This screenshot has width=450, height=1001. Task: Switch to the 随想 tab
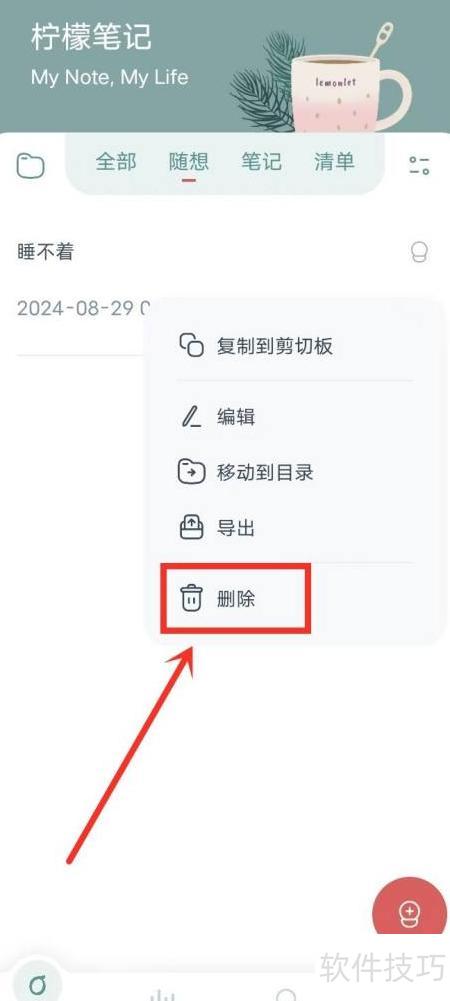tap(189, 162)
